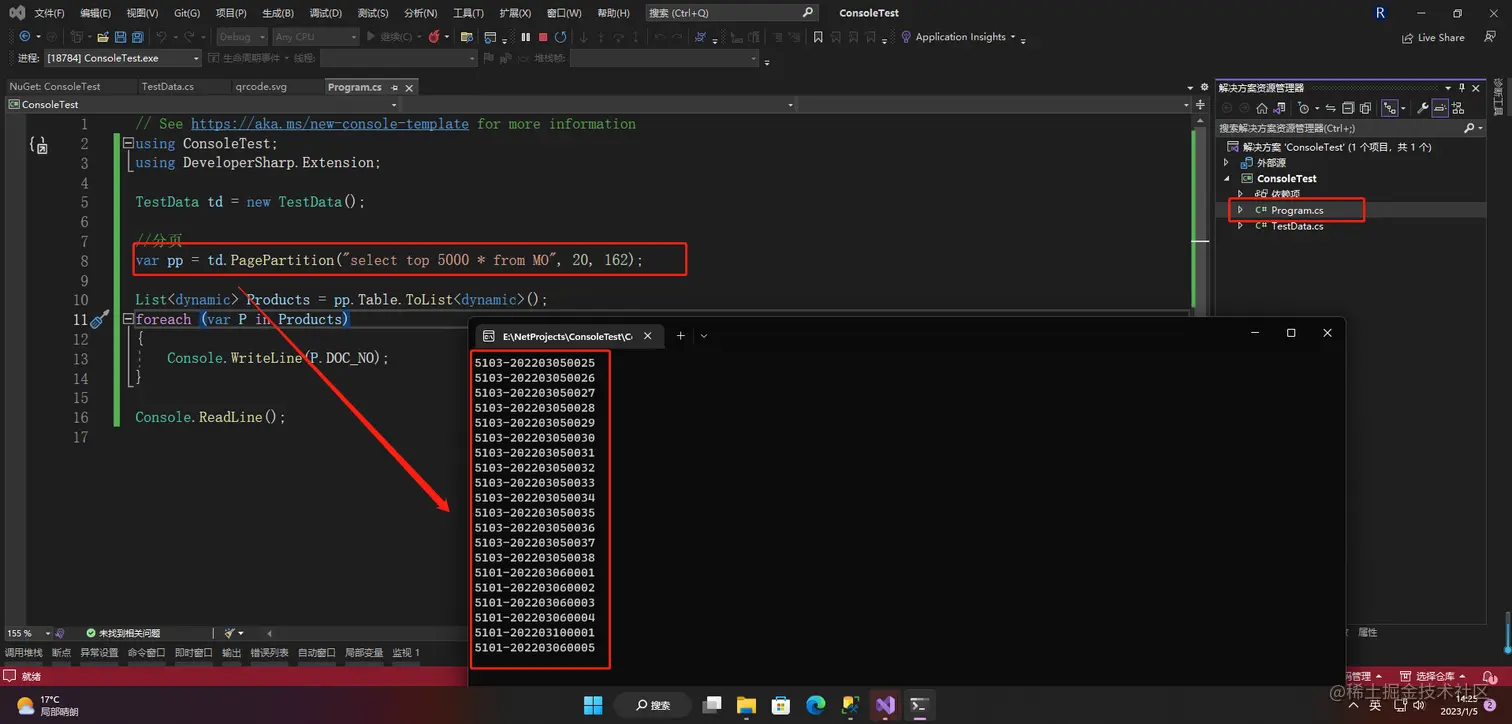Collapse the ConsoleTest project node
The width and height of the screenshot is (1512, 724).
click(x=1228, y=179)
